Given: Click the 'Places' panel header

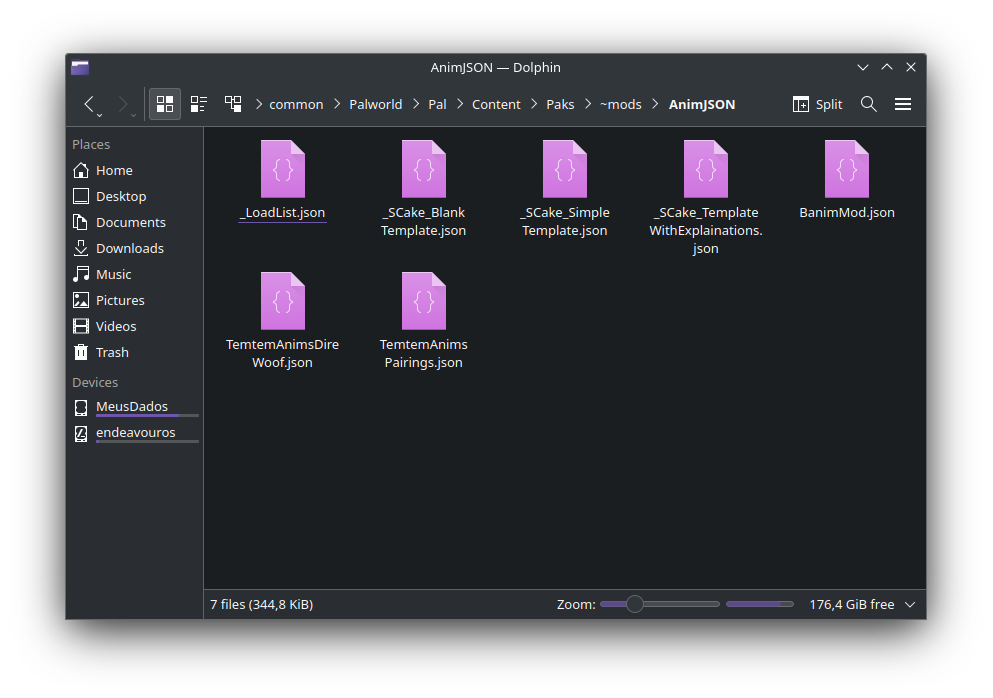Looking at the screenshot, I should pyautogui.click(x=91, y=144).
